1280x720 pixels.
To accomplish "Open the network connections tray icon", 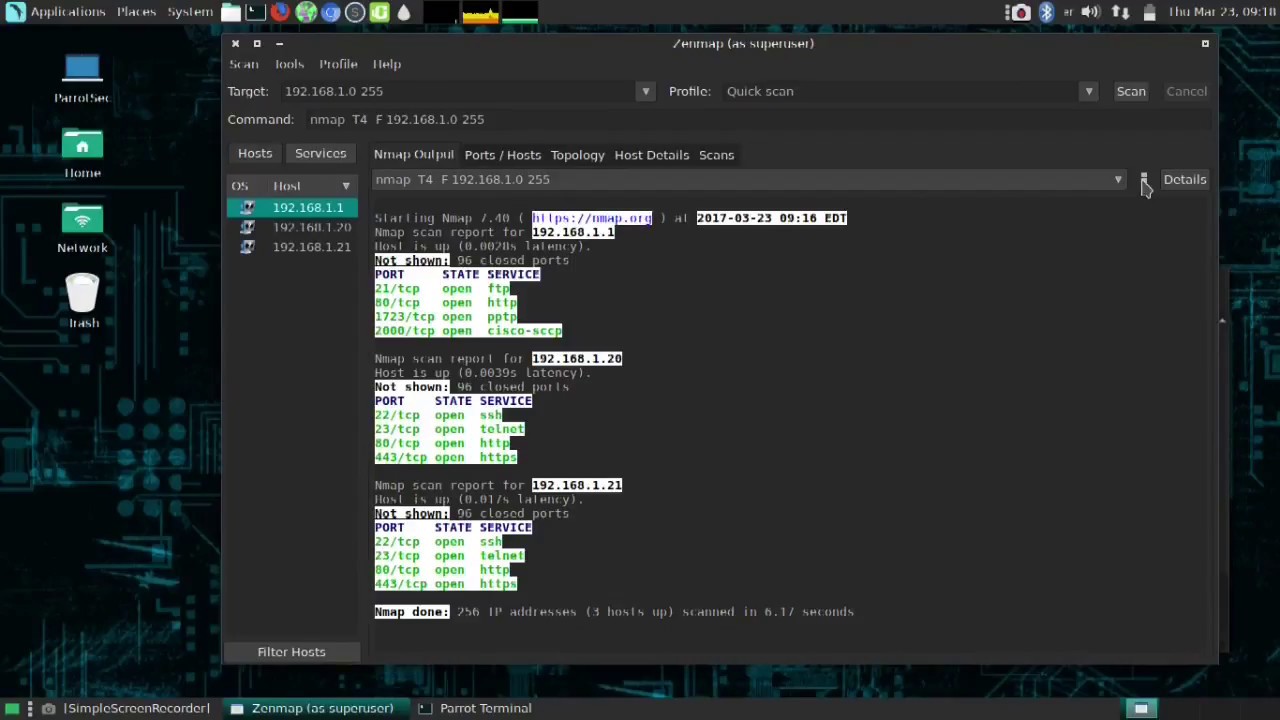I will (x=1121, y=12).
